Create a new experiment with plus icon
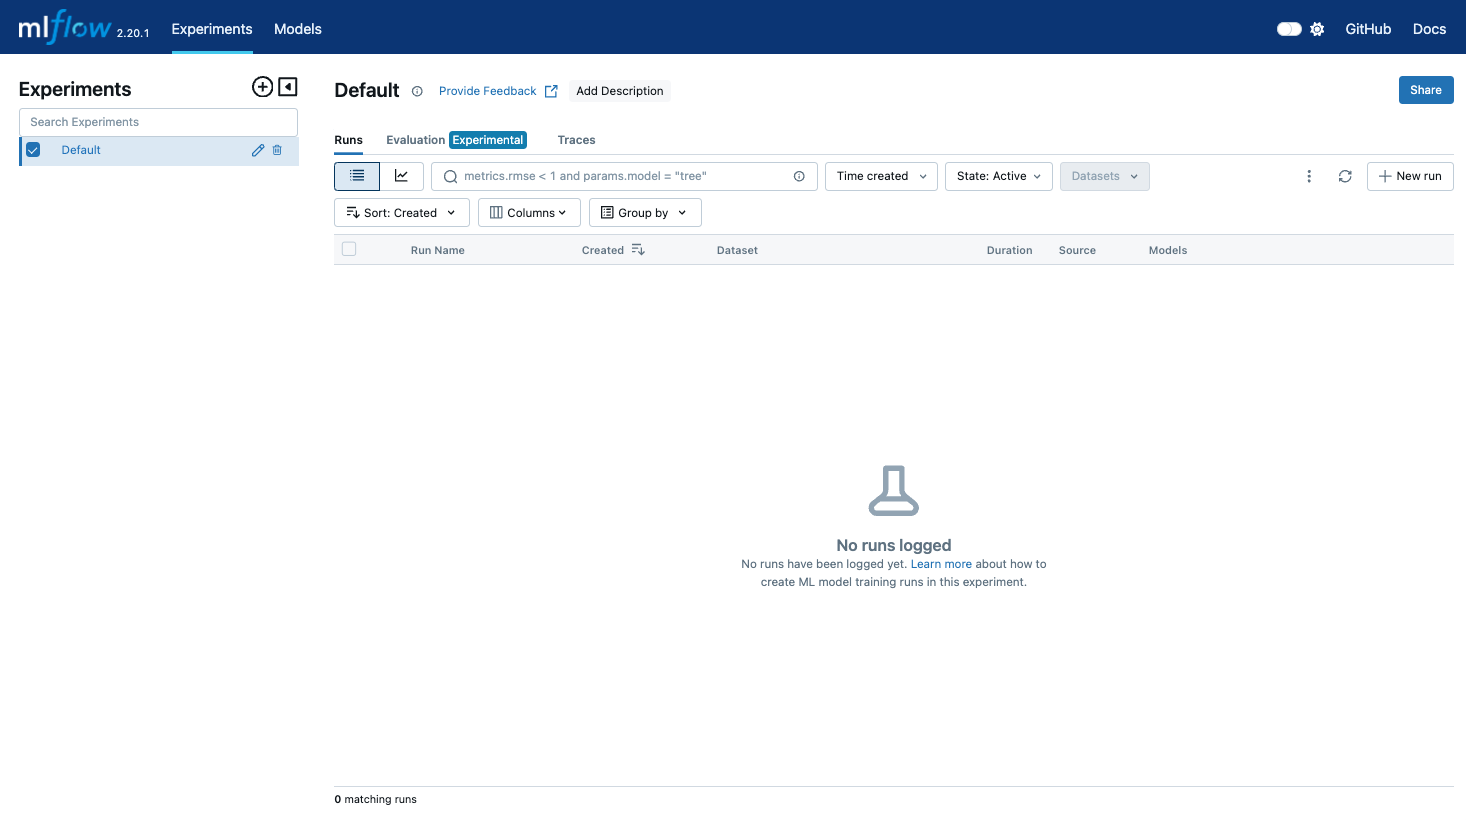This screenshot has height=820, width=1466. 262,87
